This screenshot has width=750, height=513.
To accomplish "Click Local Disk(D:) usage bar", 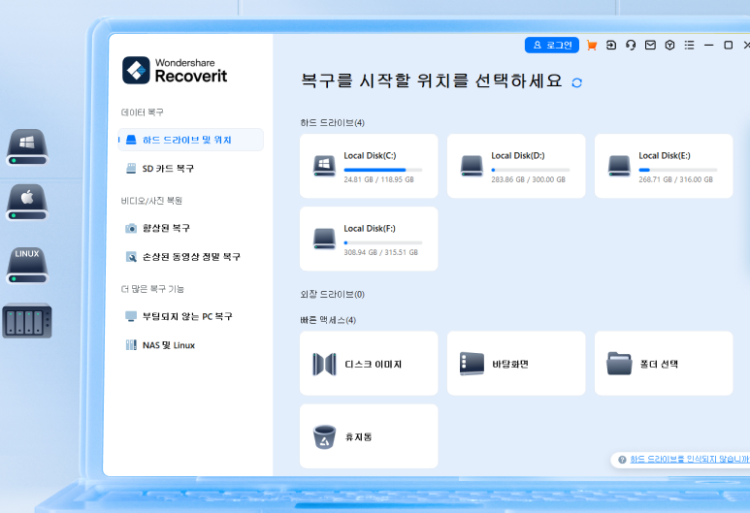I will pyautogui.click(x=530, y=170).
